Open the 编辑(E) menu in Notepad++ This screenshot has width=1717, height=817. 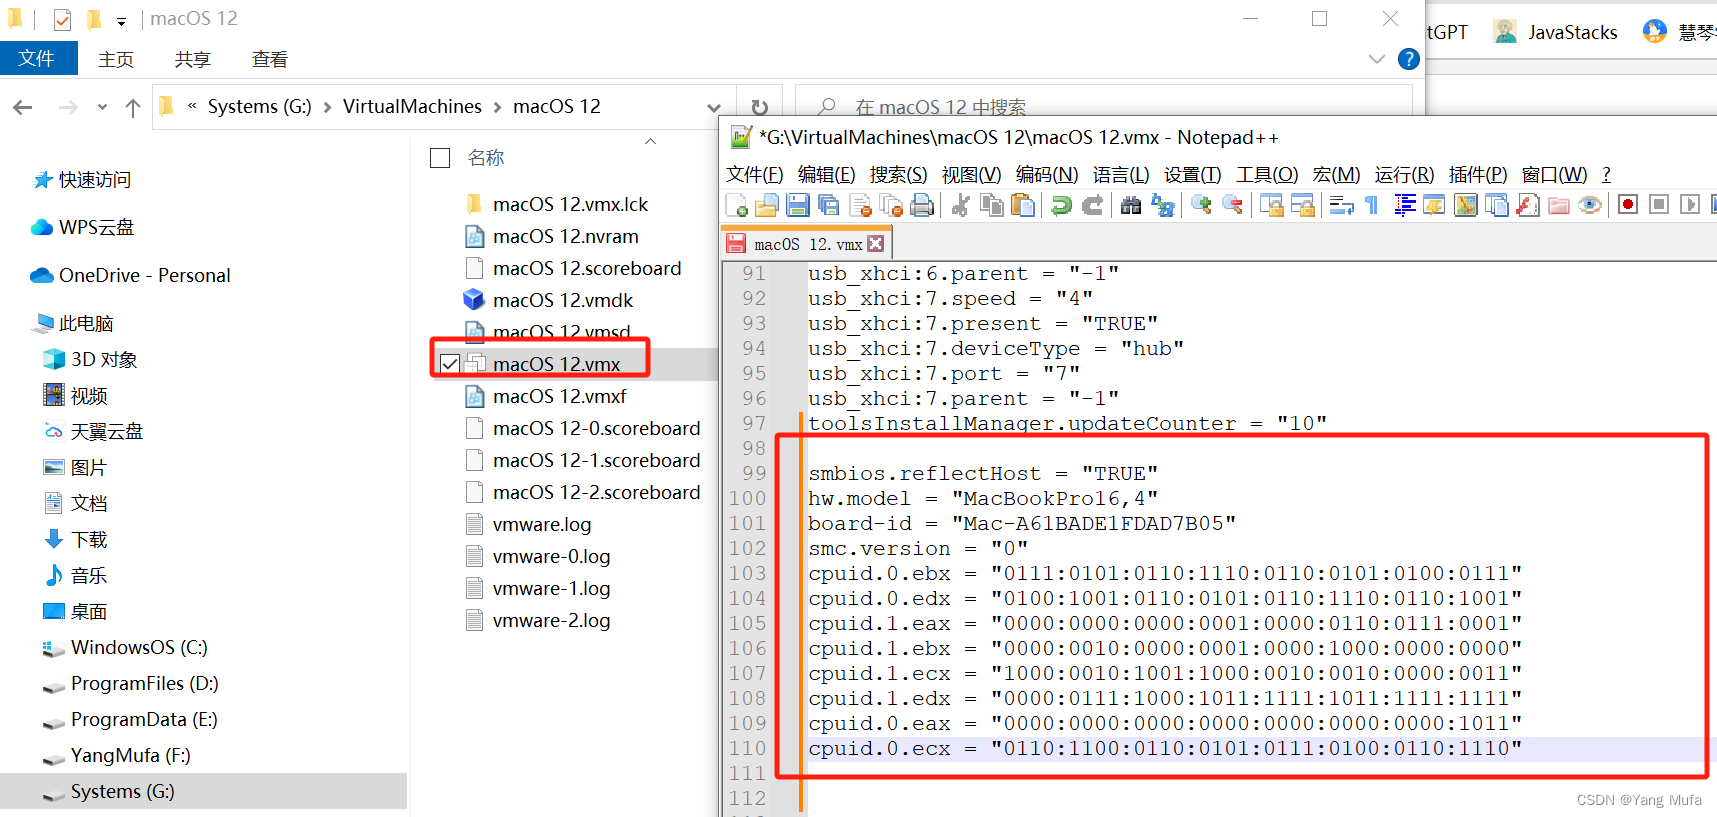[x=826, y=175]
